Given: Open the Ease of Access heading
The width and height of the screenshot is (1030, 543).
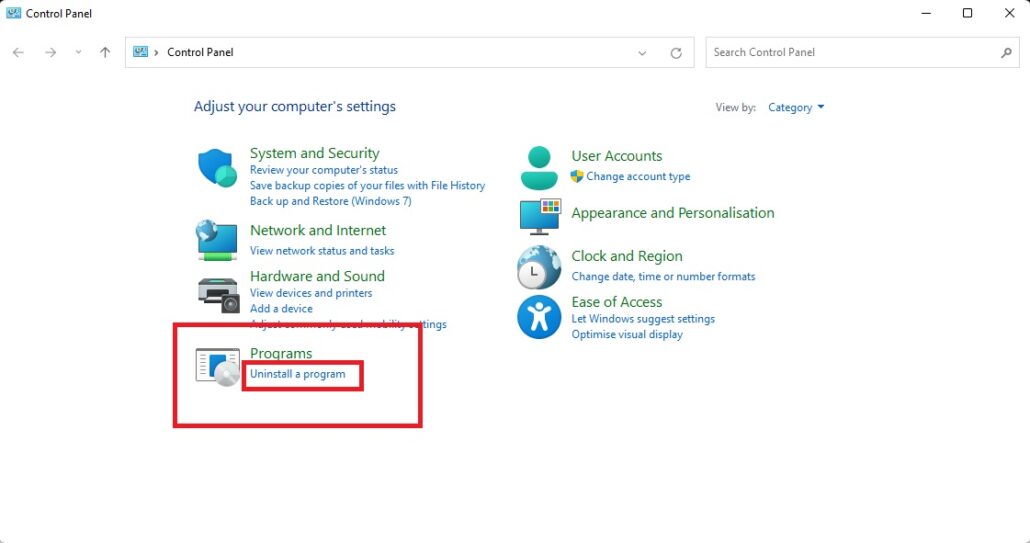Looking at the screenshot, I should click(x=617, y=302).
